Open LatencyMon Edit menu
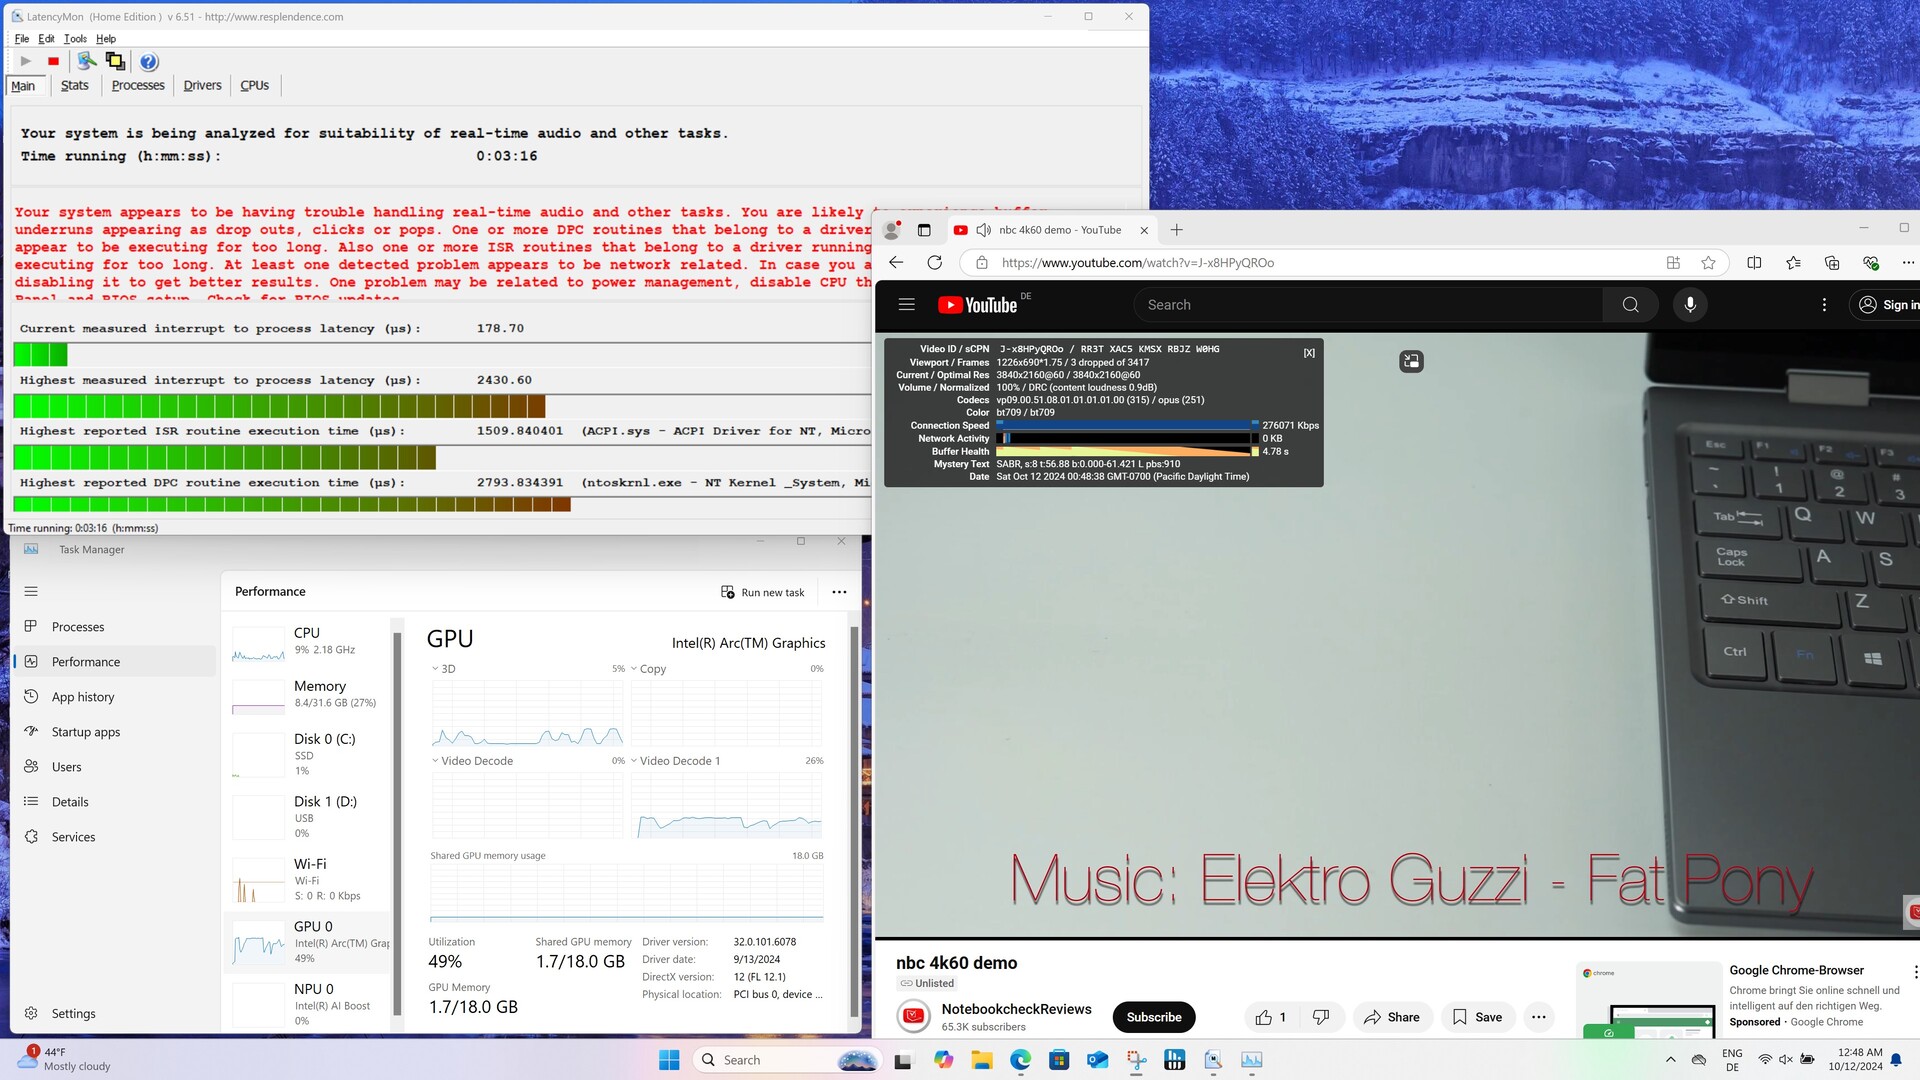The width and height of the screenshot is (1920, 1080). click(x=46, y=39)
